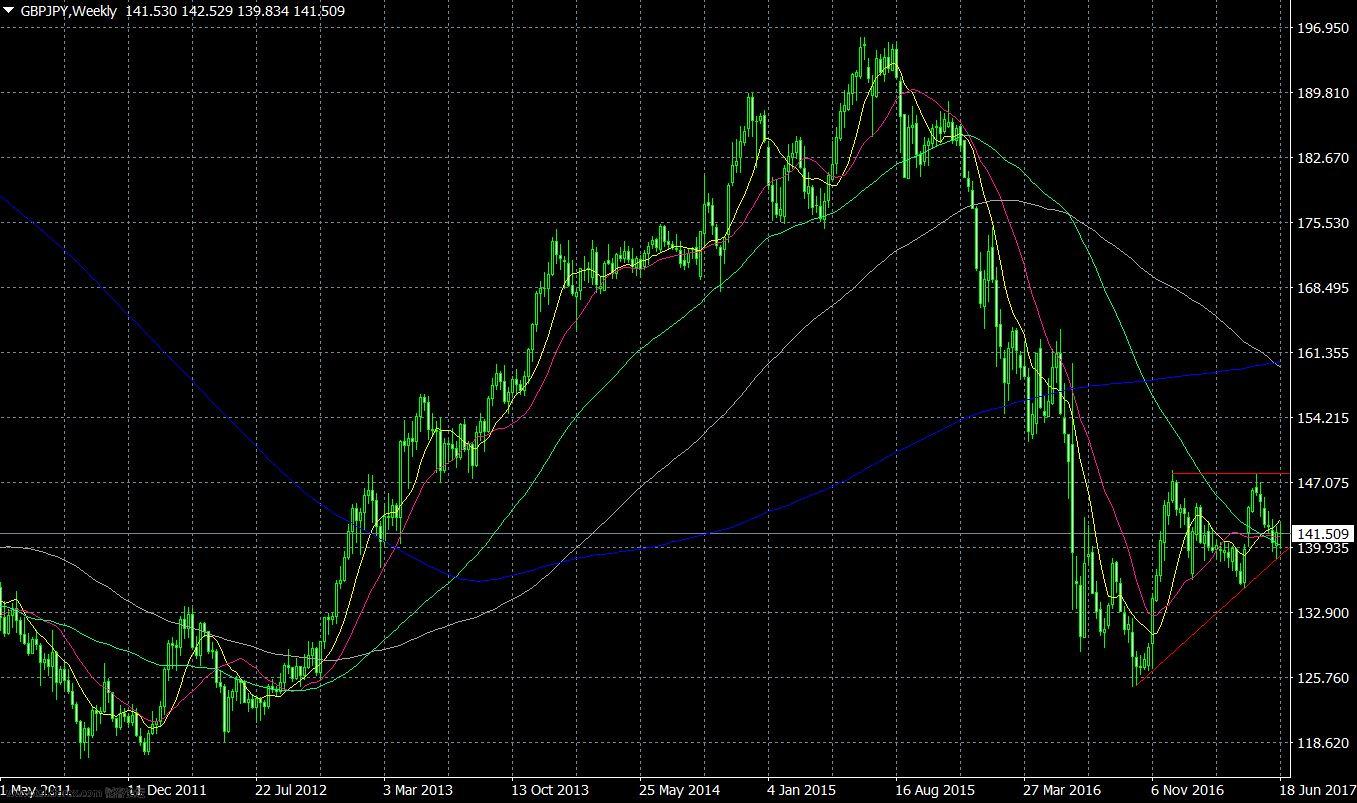
Task: Click the 22 Jul 2012 date label
Action: pos(291,790)
